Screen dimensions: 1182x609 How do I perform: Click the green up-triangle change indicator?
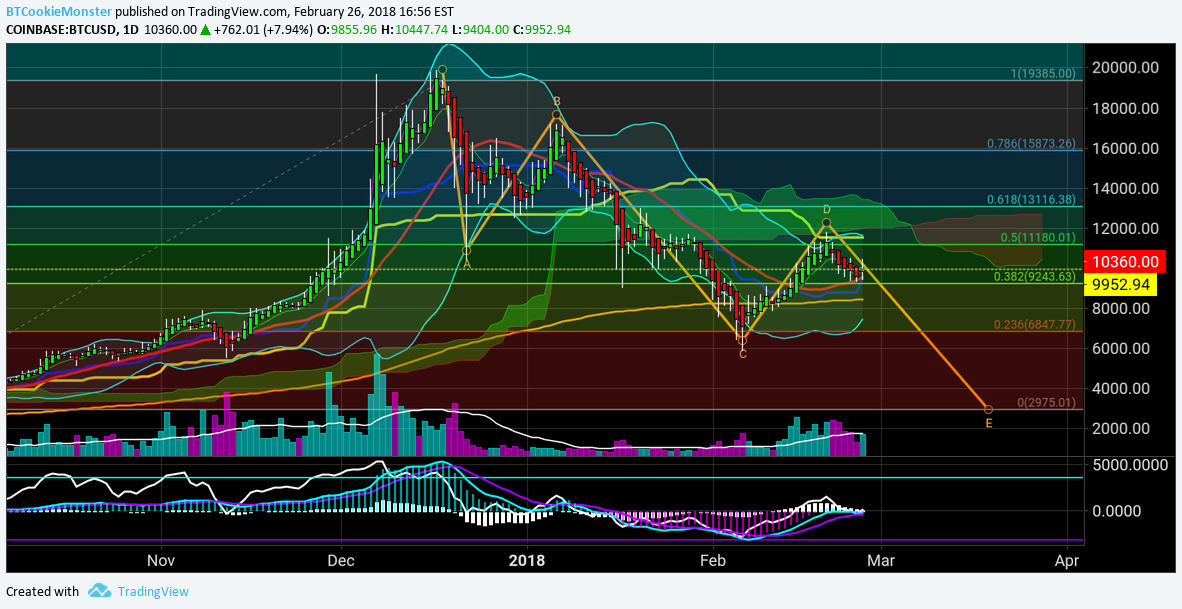(204, 29)
